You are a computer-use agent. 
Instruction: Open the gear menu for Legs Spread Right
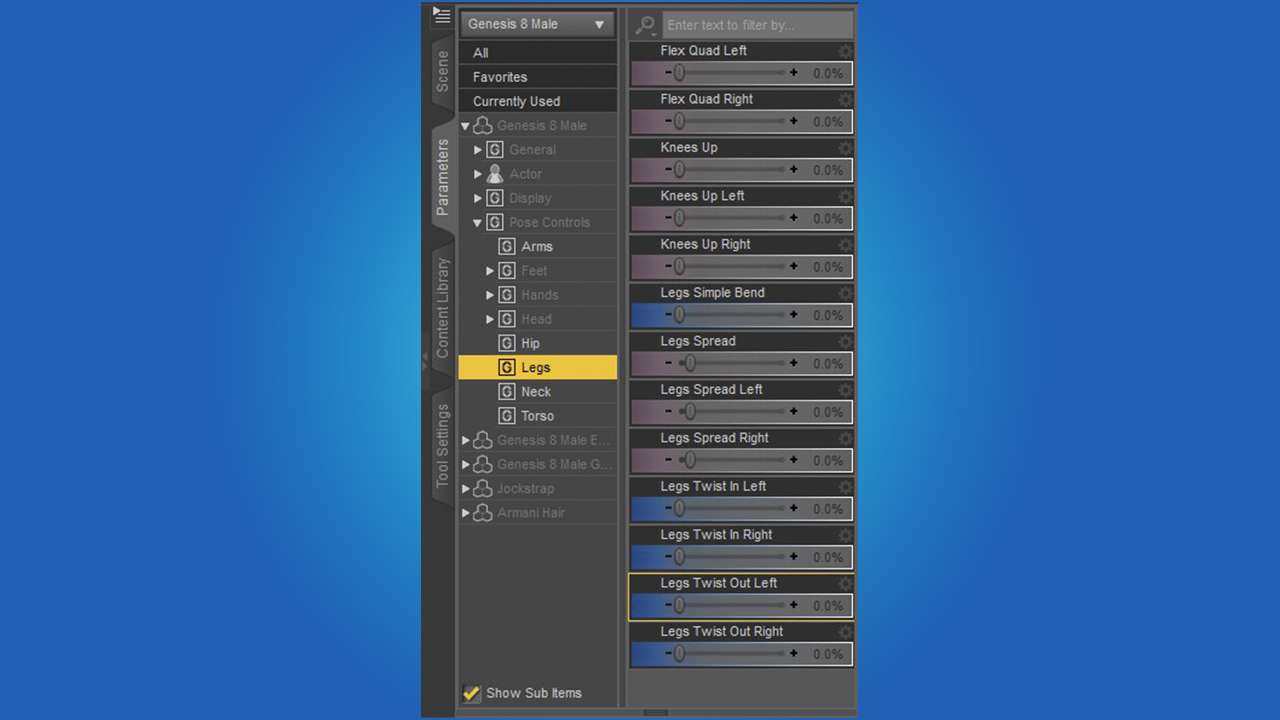coord(846,438)
